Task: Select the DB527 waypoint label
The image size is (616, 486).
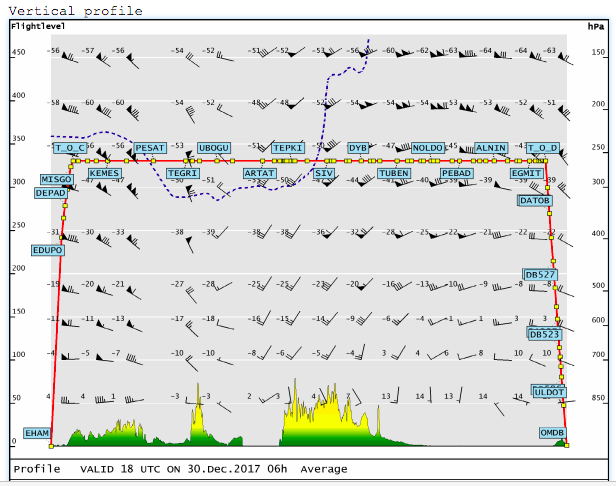Action: click(x=541, y=275)
